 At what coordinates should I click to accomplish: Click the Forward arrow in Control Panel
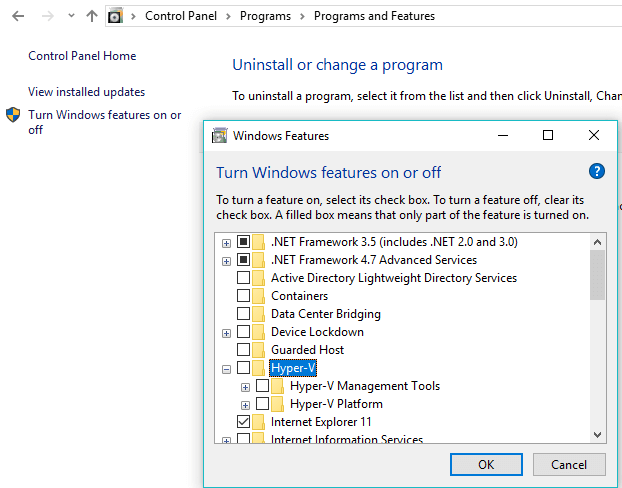click(x=48, y=16)
